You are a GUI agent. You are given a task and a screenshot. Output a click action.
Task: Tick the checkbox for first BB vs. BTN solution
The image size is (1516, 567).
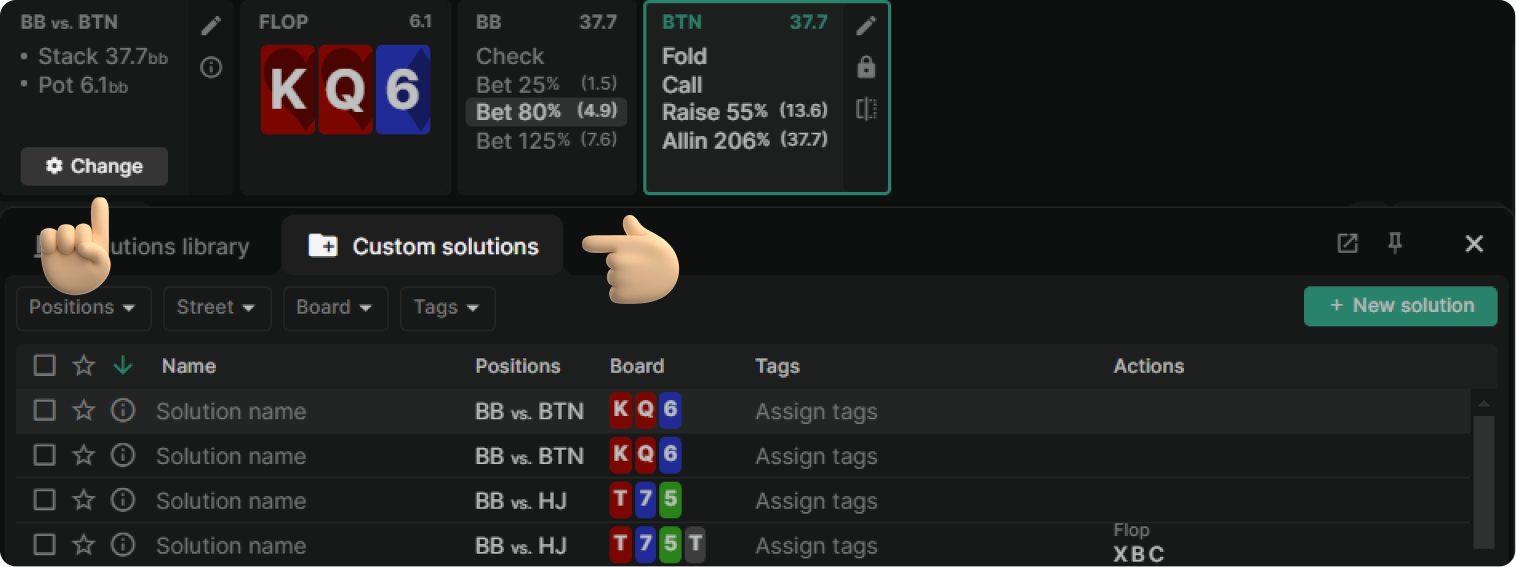point(44,411)
